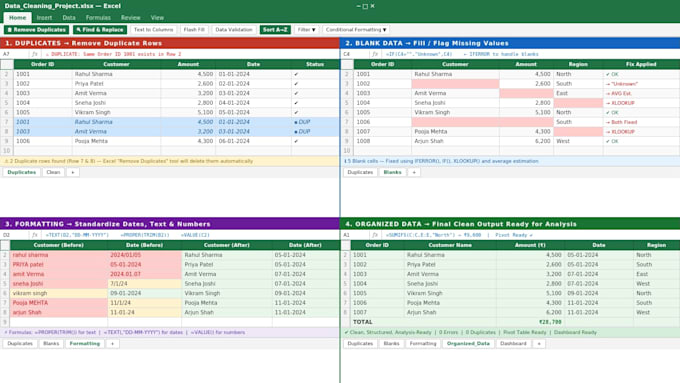The width and height of the screenshot is (680, 383).
Task: Click the Fix Applied column header
Action: (641, 65)
